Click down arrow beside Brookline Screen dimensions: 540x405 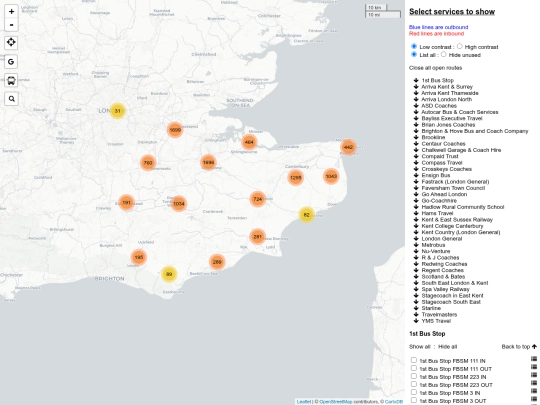(416, 137)
